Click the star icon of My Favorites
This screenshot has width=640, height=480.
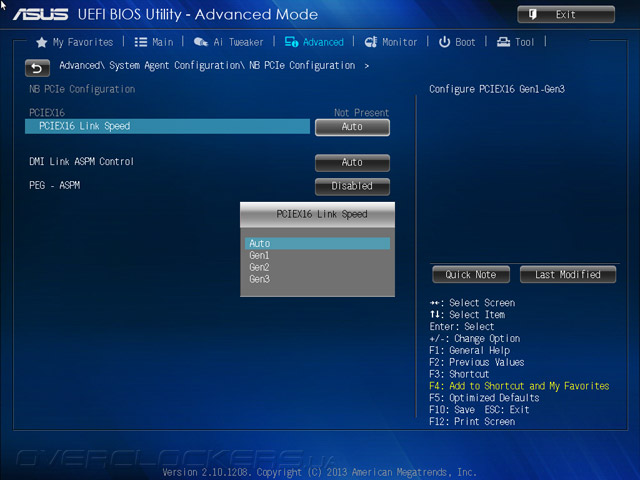coord(41,42)
